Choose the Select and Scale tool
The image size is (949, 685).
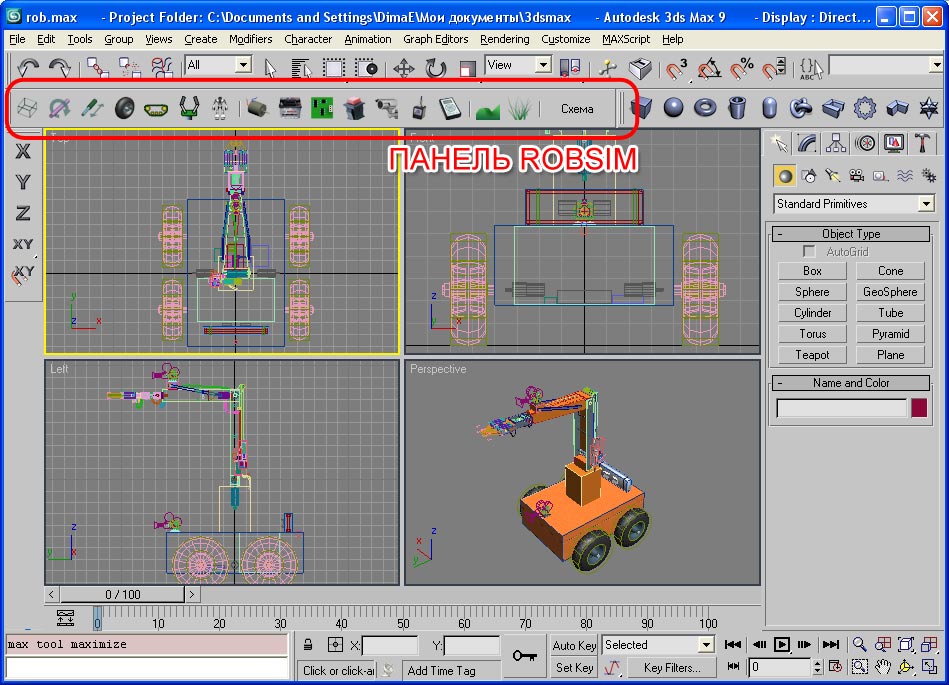pos(467,67)
